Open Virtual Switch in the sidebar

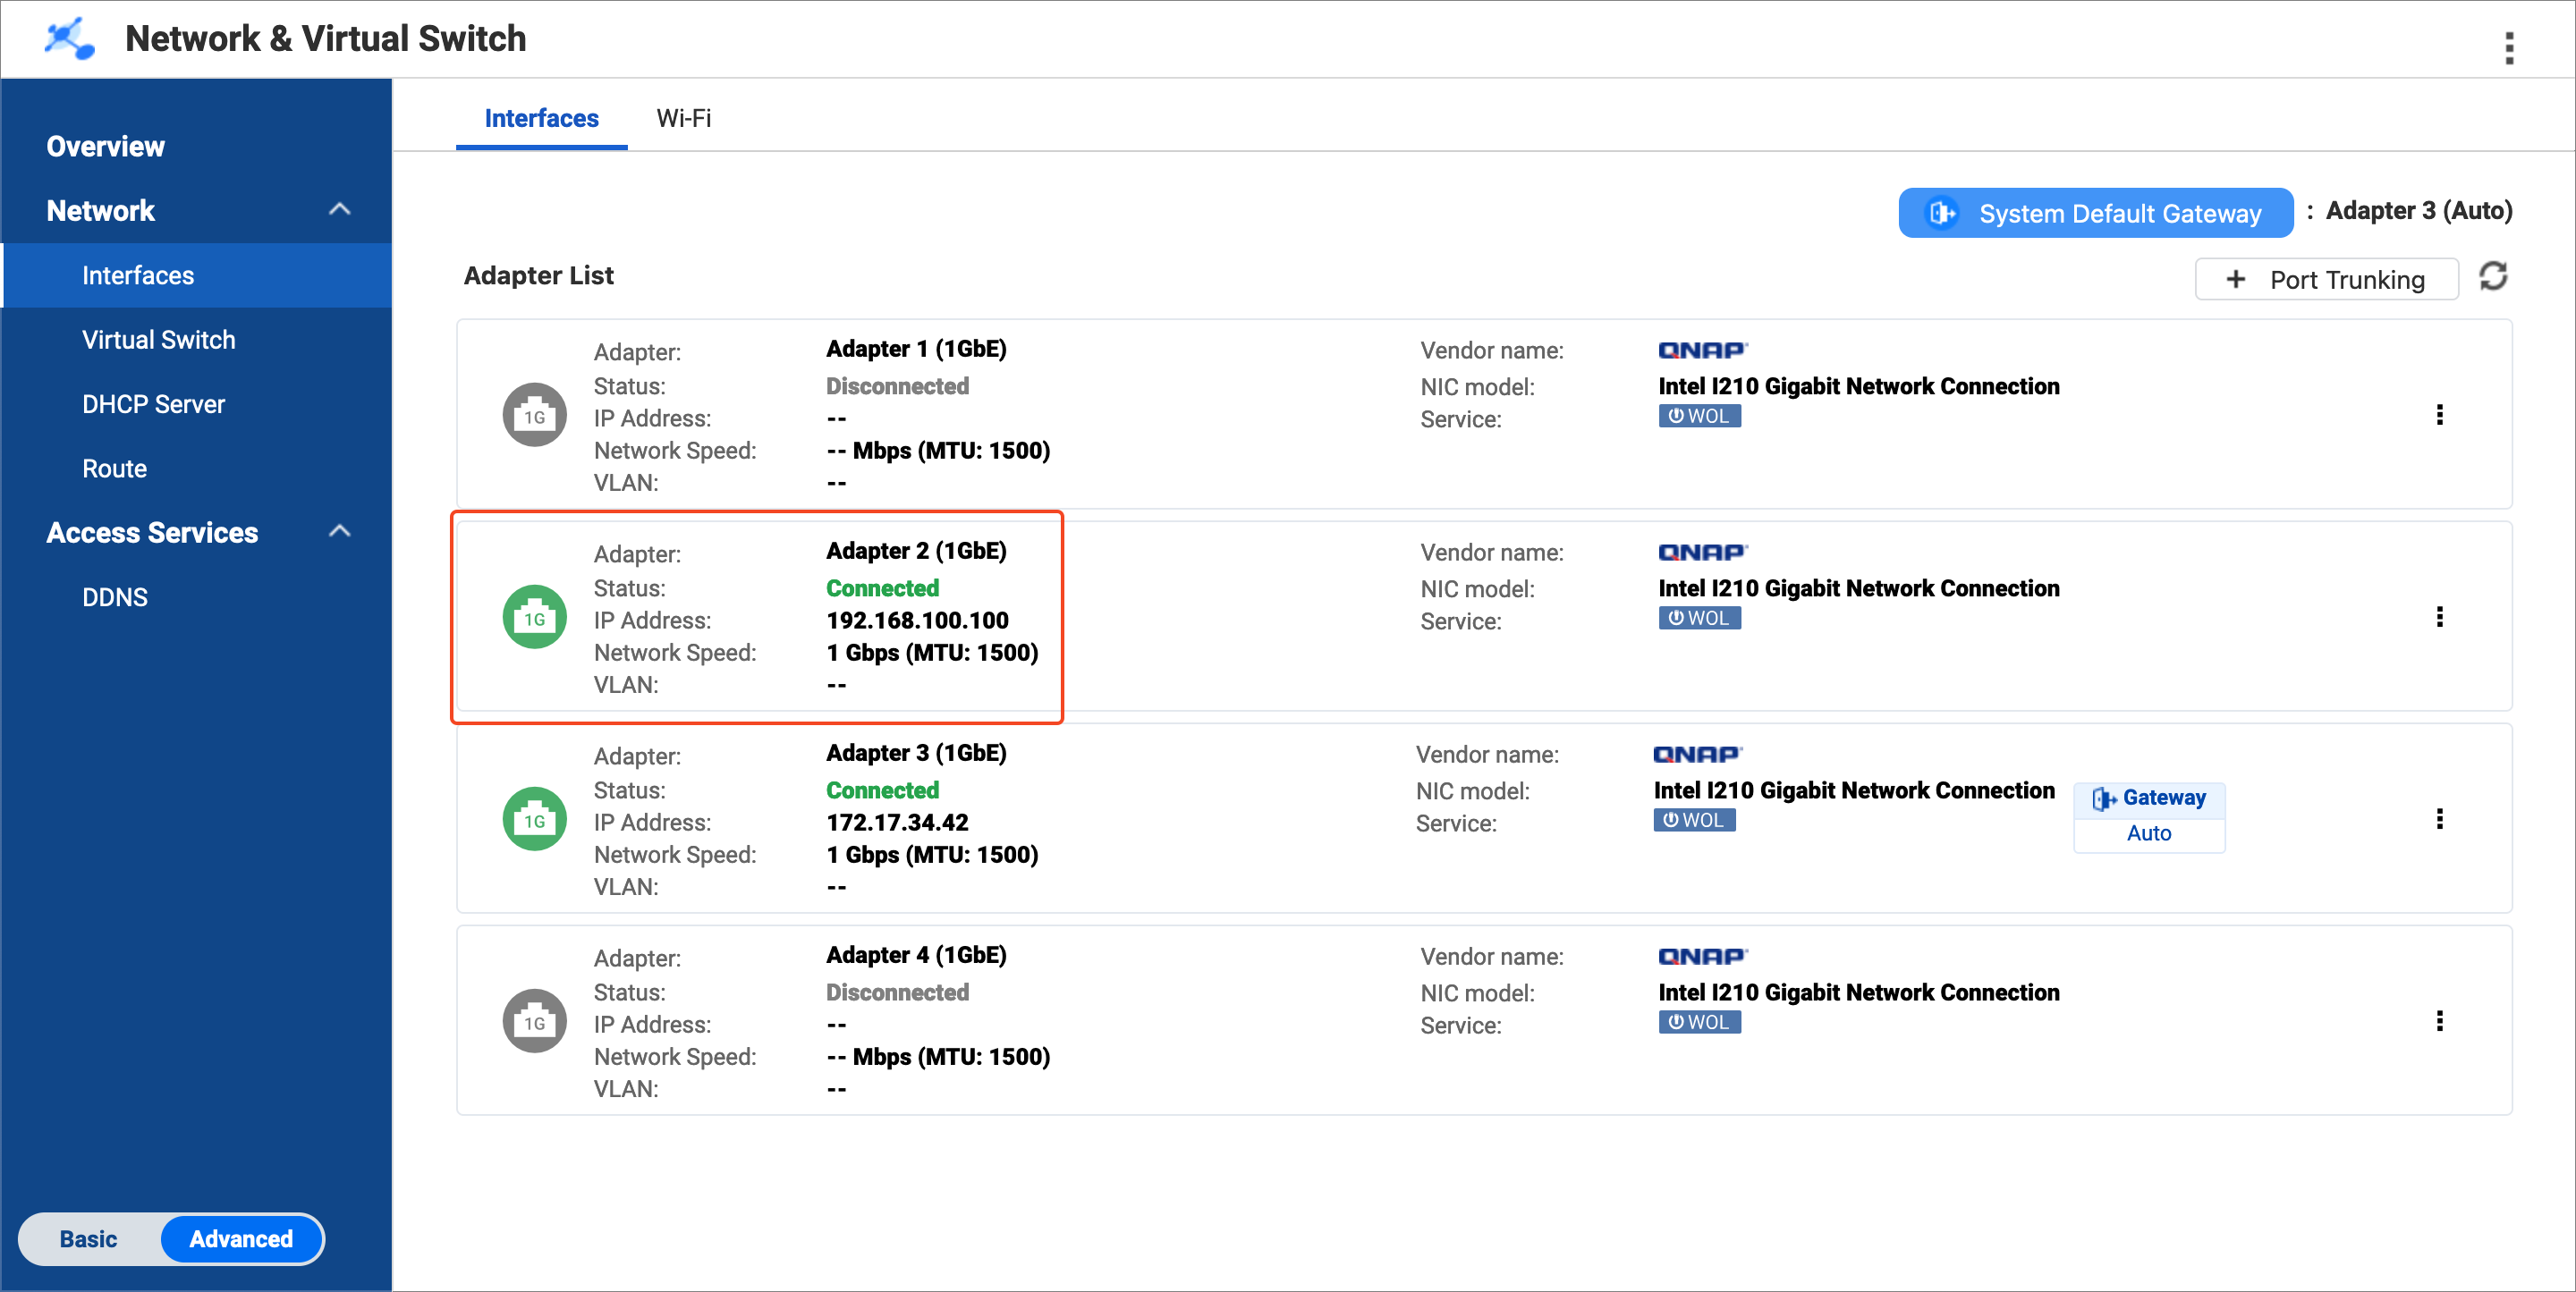tap(159, 340)
